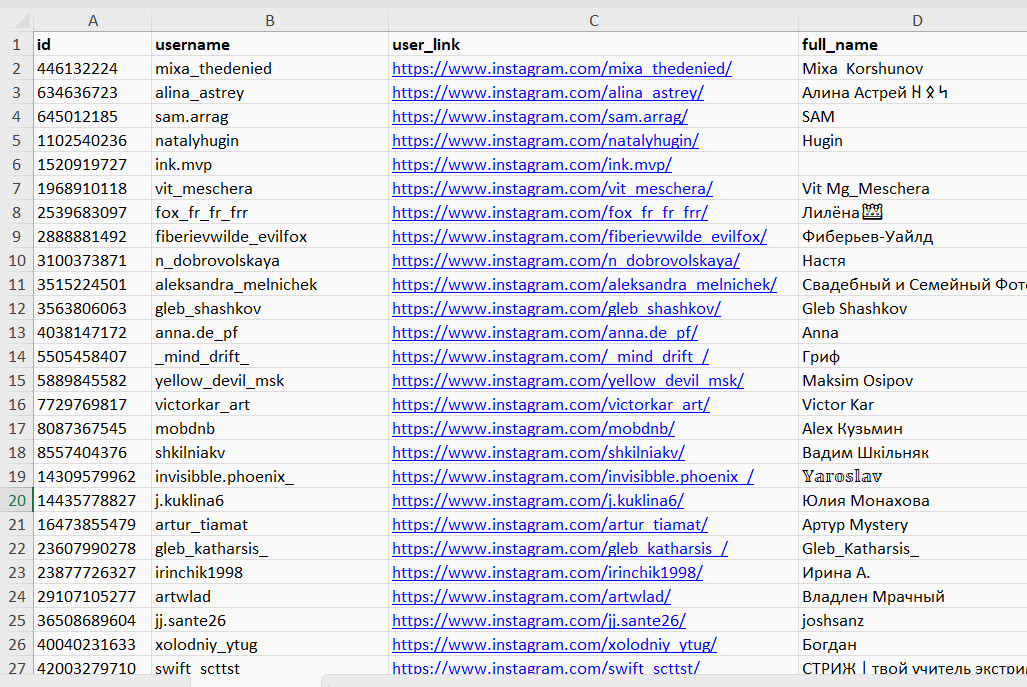Screen dimensions: 1027x687
Task: Open the alina_astrey Instagram link
Action: [548, 92]
